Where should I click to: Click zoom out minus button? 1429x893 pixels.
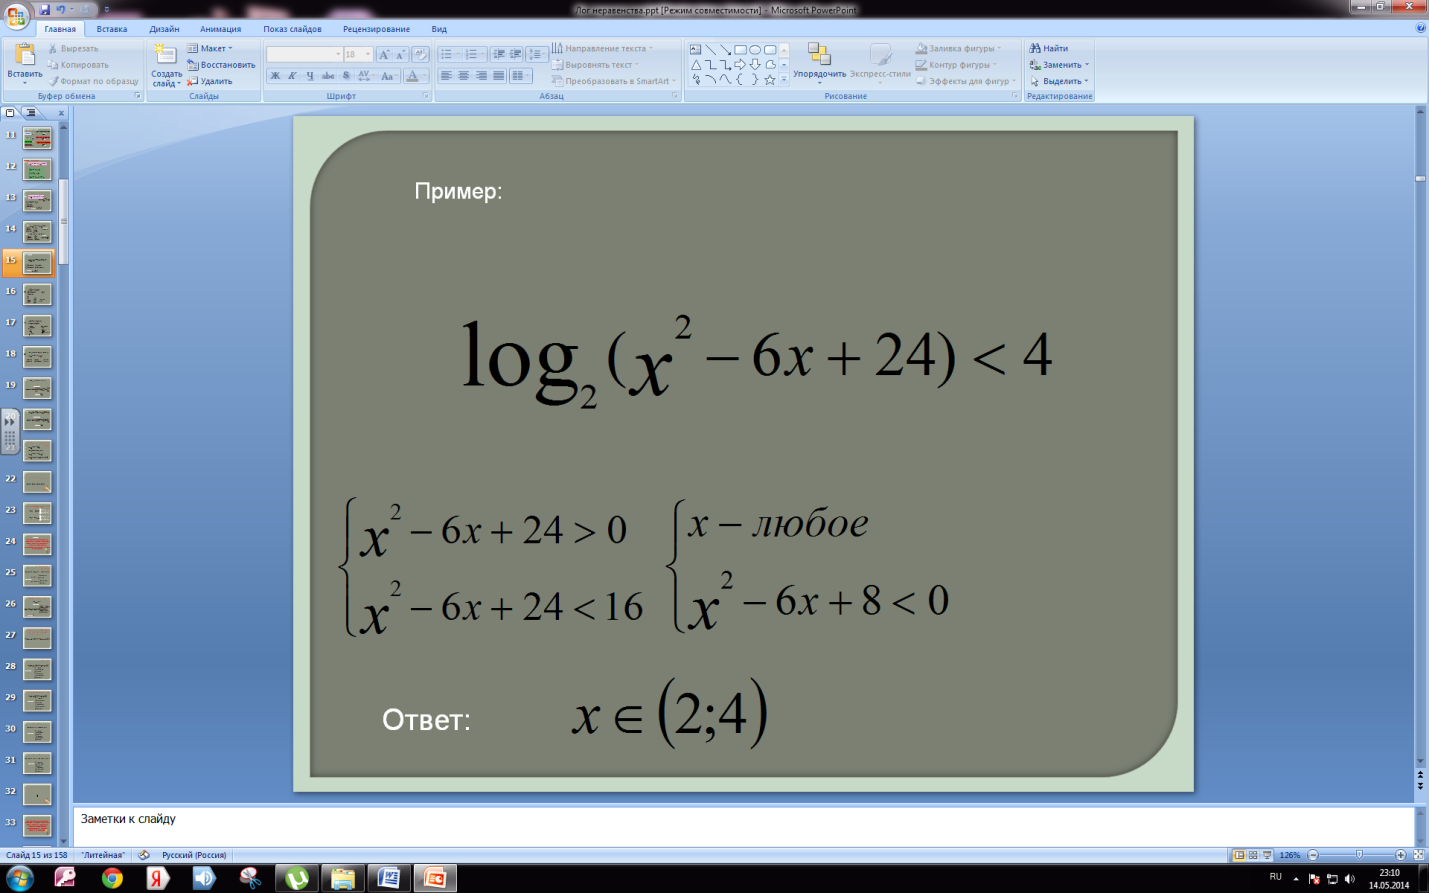[1313, 855]
